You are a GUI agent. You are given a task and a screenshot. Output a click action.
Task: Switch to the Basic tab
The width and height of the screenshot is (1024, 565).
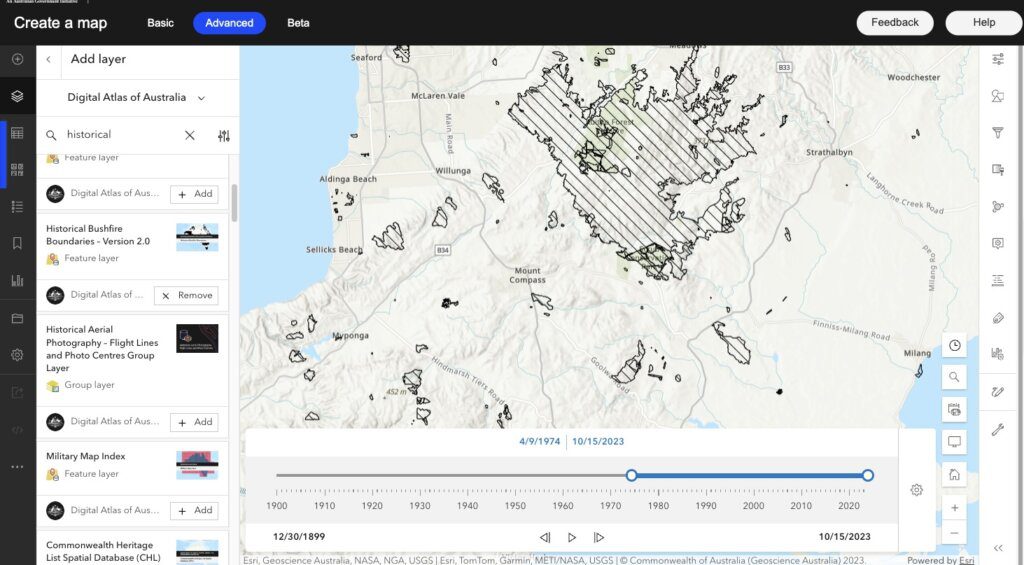pyautogui.click(x=160, y=23)
